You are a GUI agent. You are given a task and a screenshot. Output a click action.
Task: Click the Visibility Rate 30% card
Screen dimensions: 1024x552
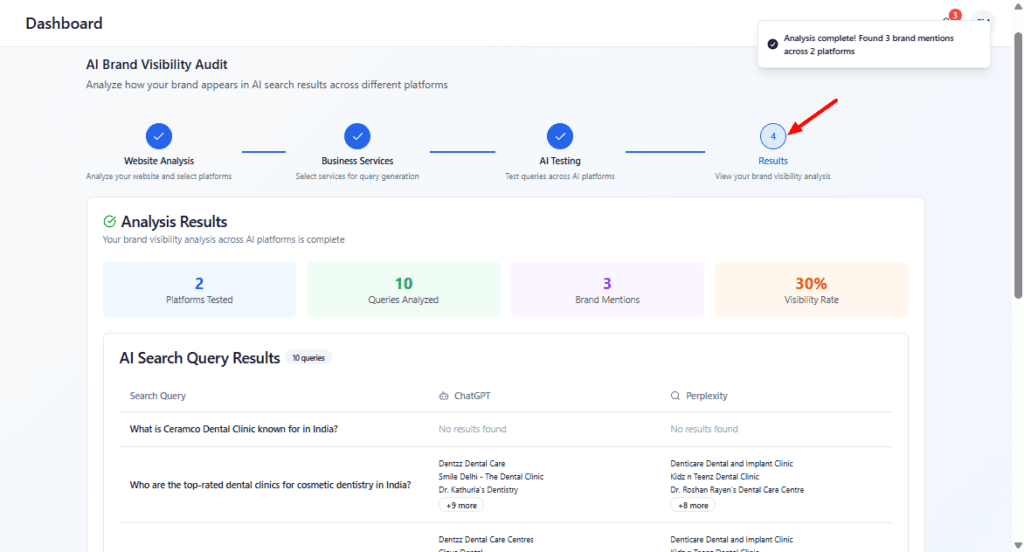point(811,289)
